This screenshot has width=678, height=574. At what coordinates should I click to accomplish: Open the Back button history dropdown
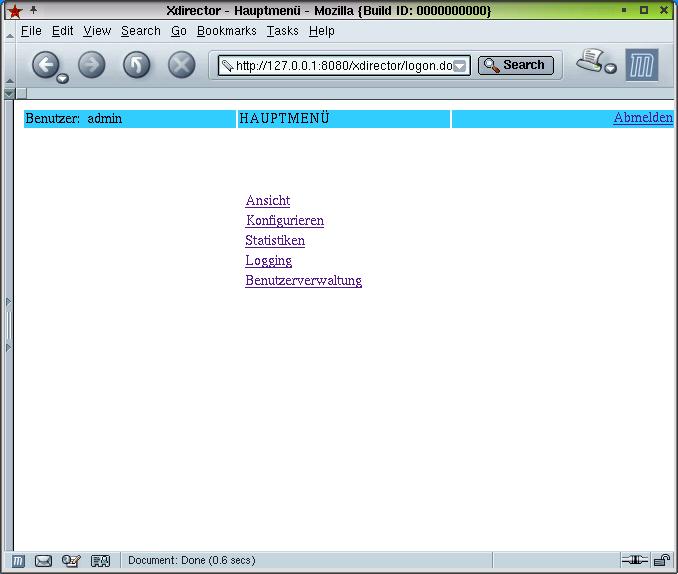[x=63, y=78]
